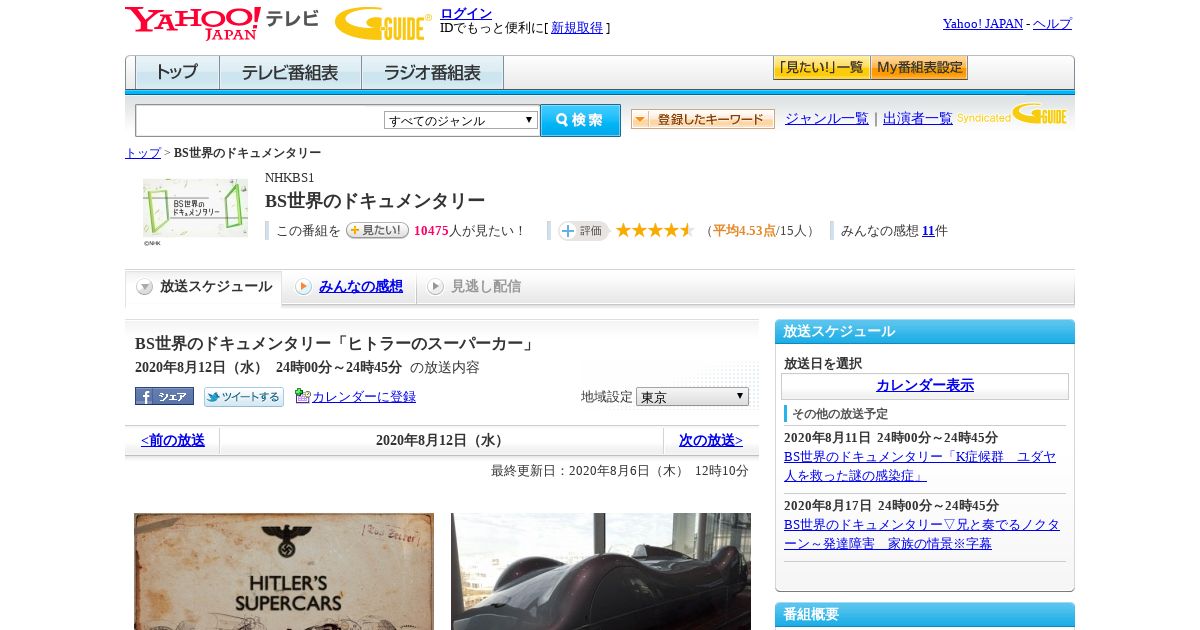The width and height of the screenshot is (1200, 630).
Task: Click the 評価 plus rating button
Action: coord(584,230)
